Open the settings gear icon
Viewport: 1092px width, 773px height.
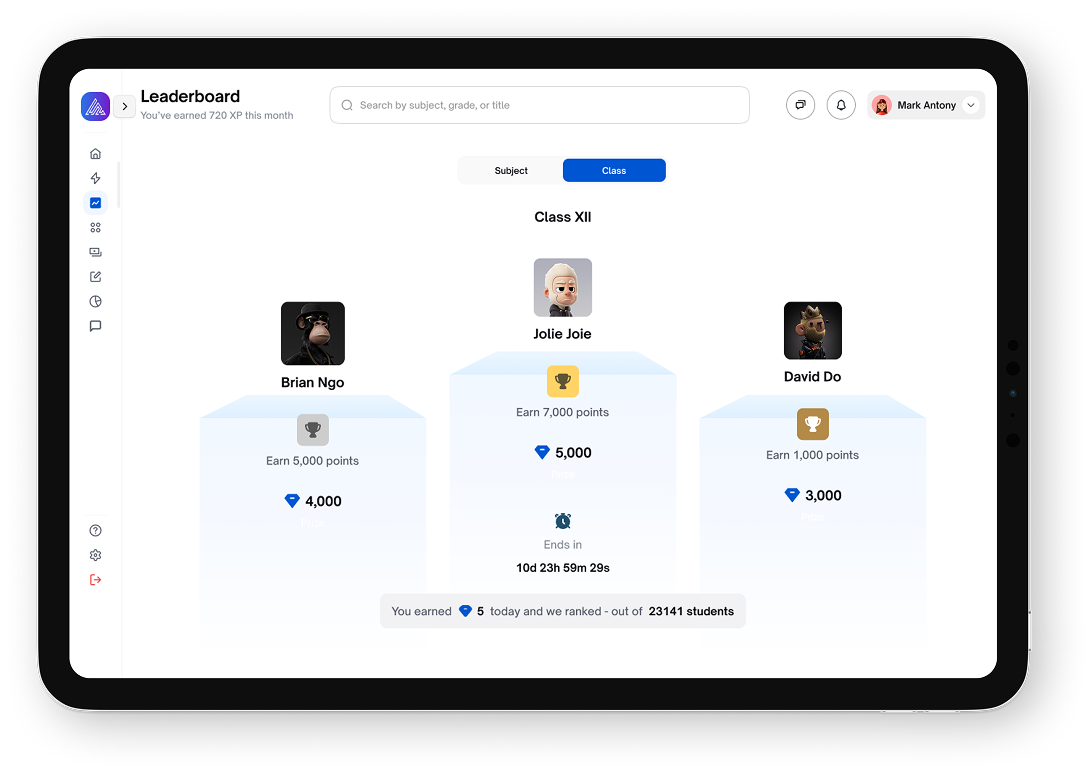(x=95, y=555)
